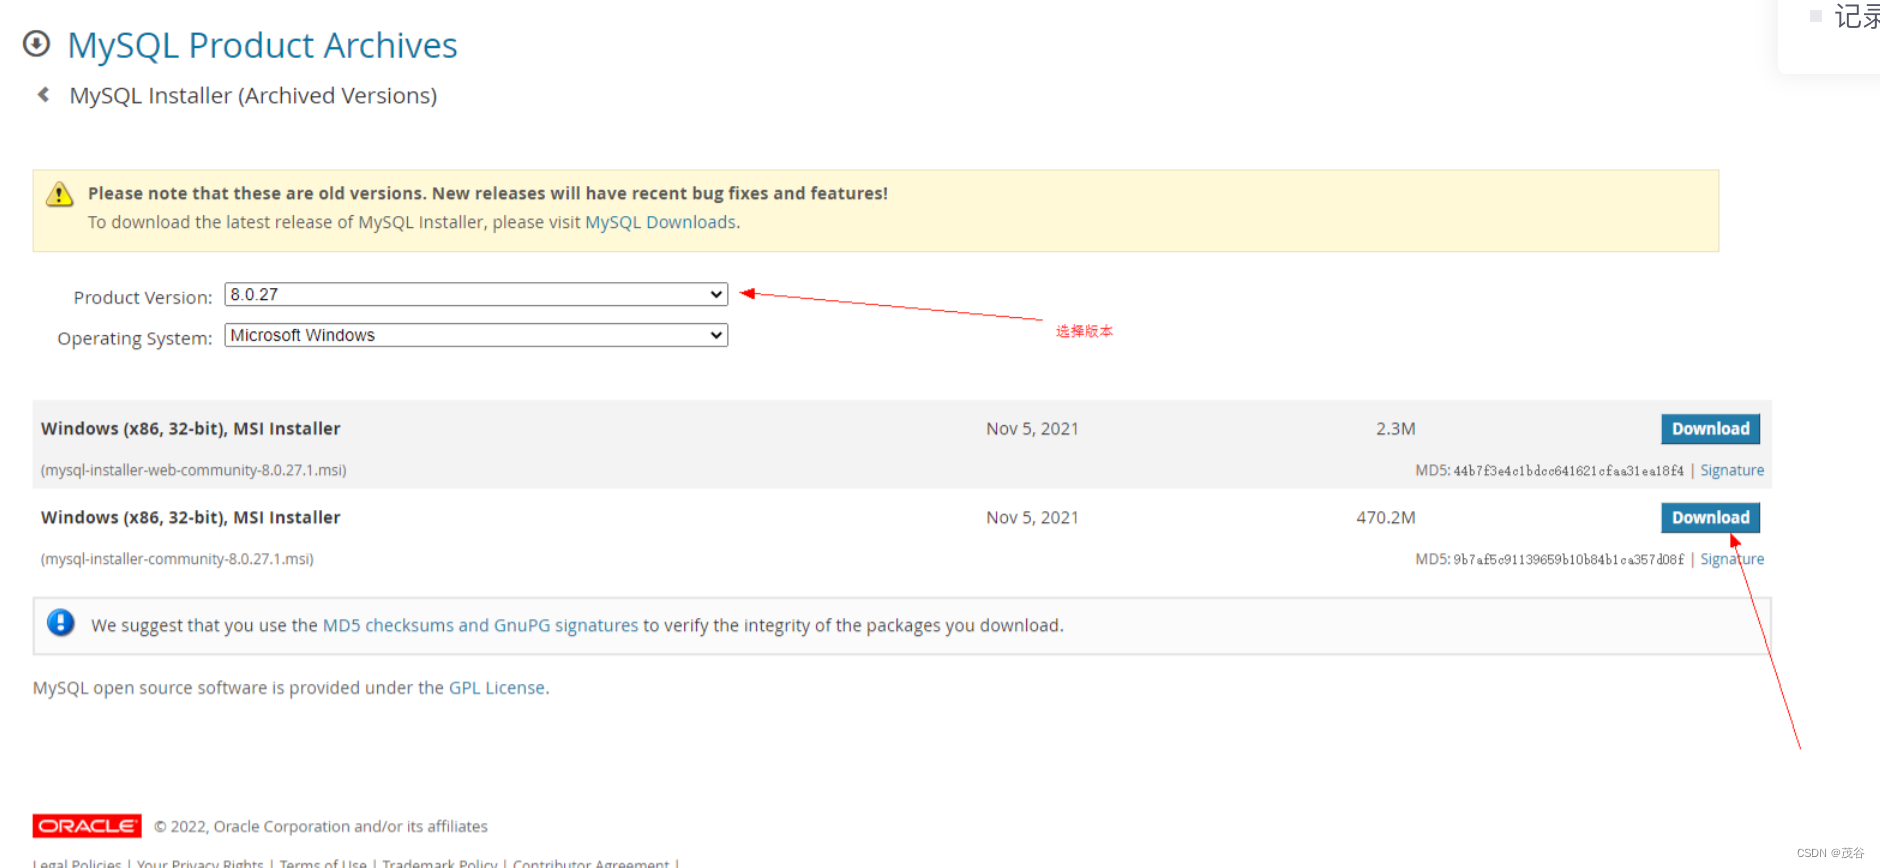Open Legal Policies footer link

click(x=77, y=863)
